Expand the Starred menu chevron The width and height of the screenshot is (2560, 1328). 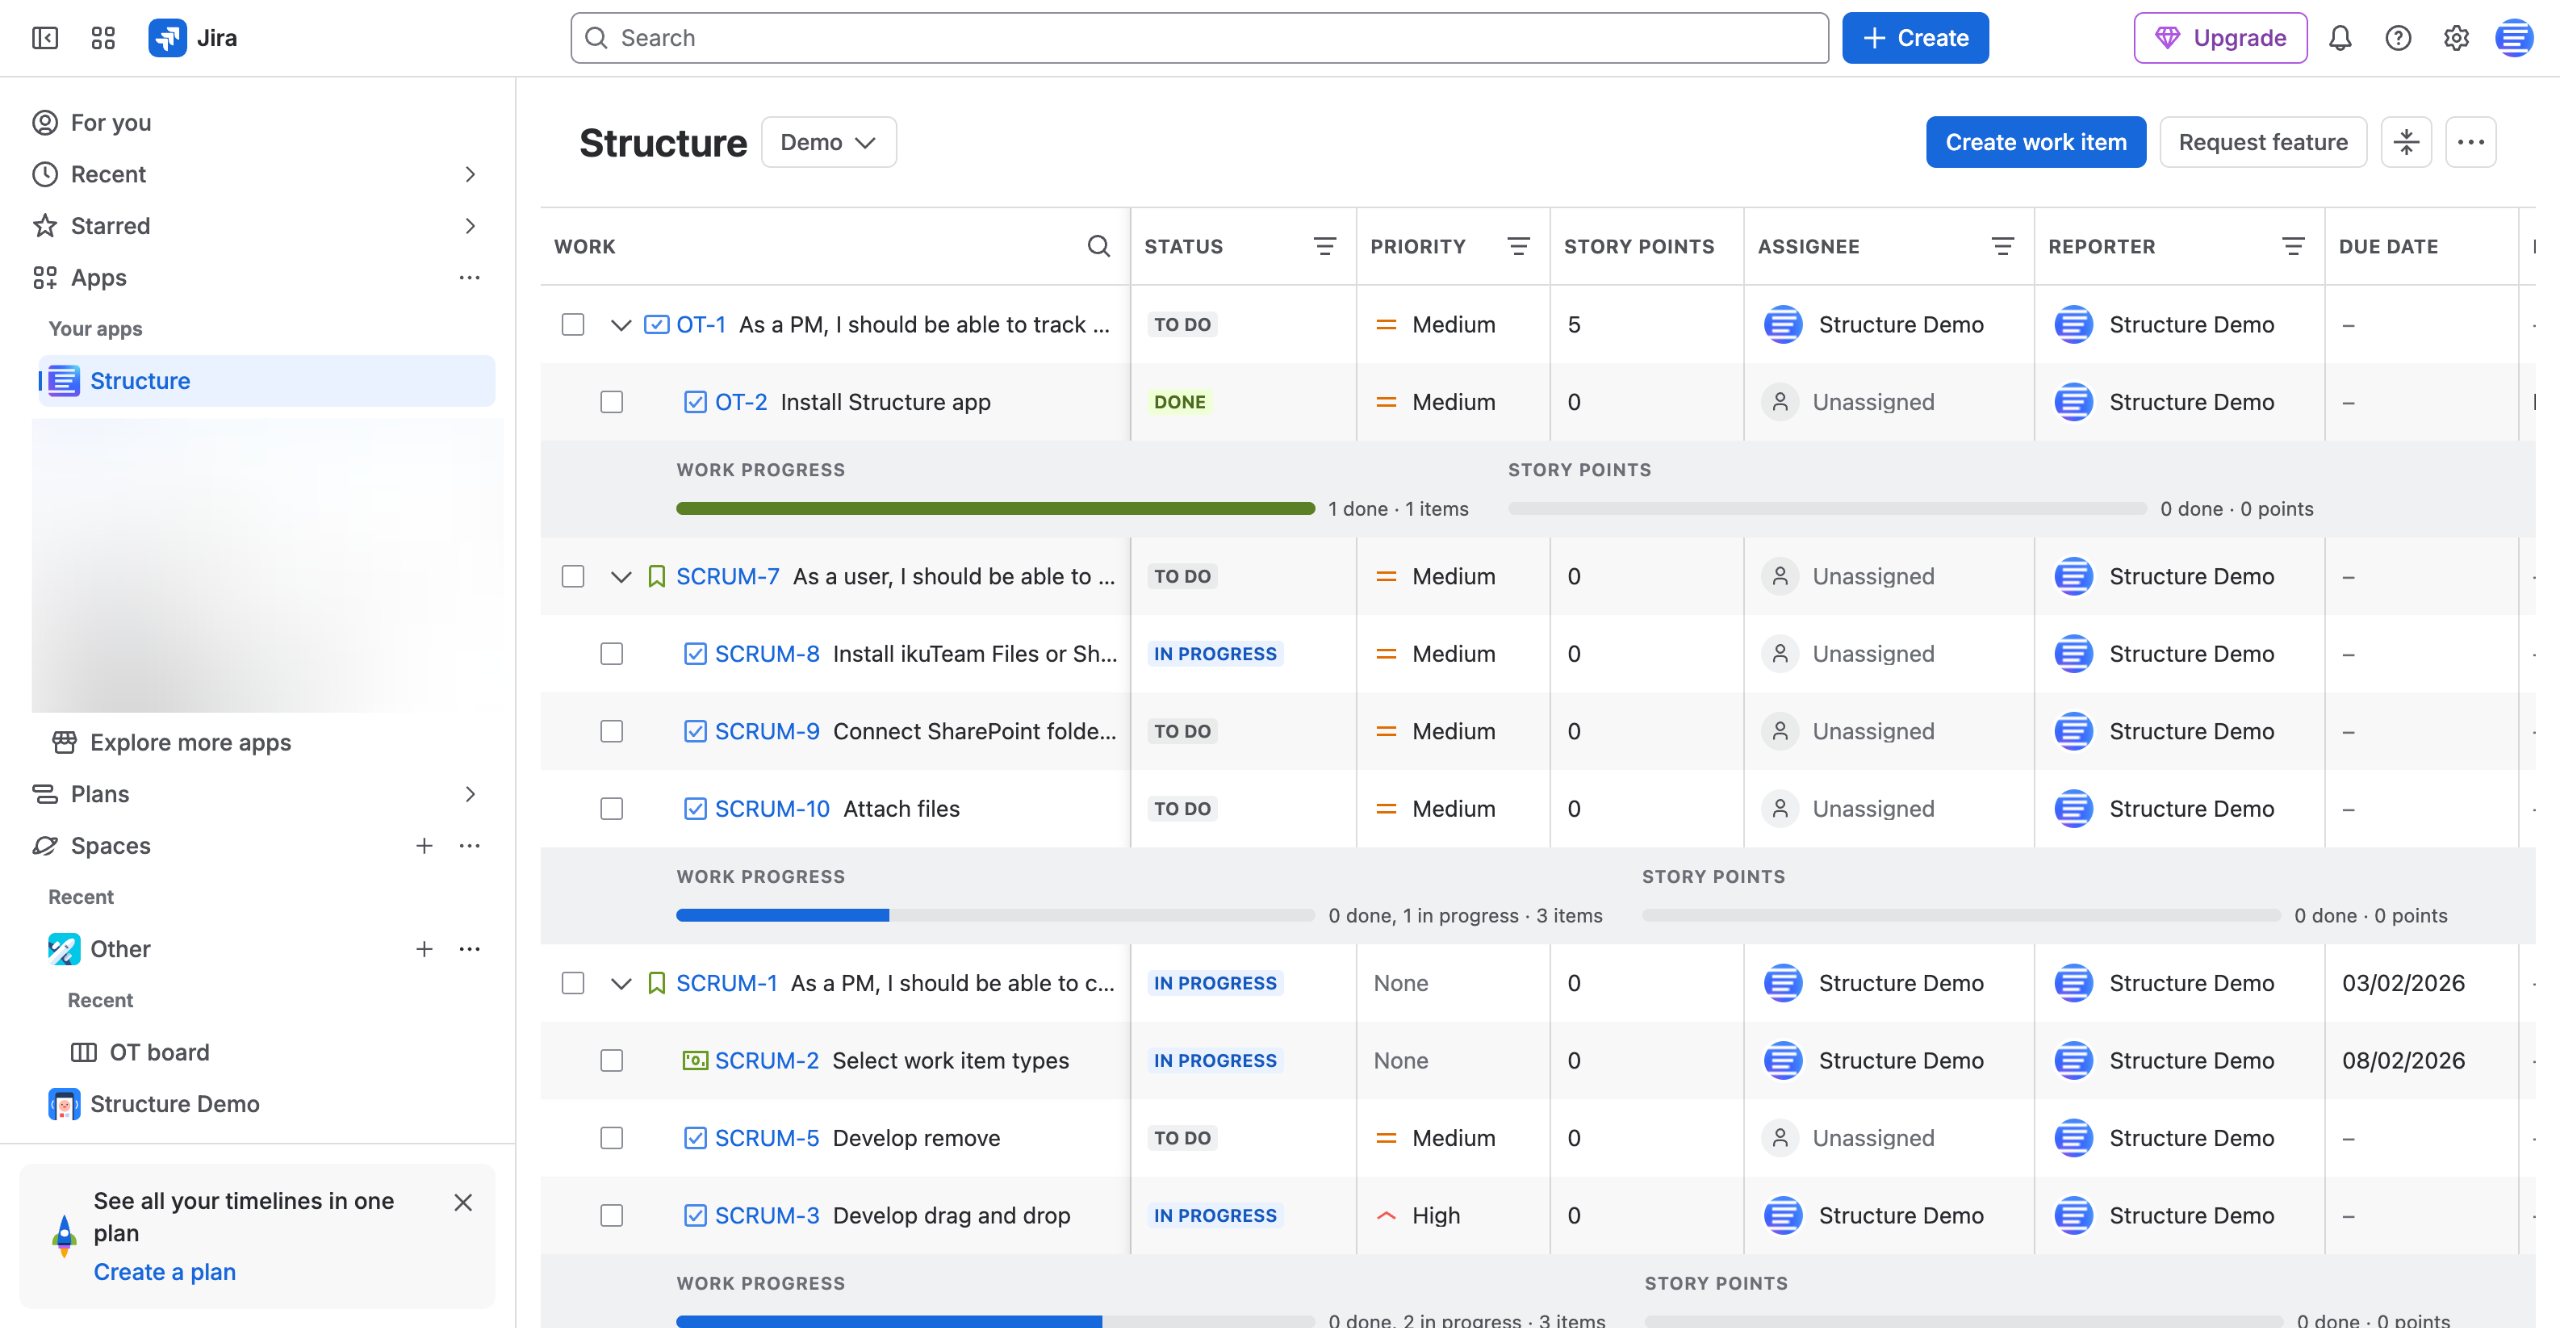coord(470,226)
